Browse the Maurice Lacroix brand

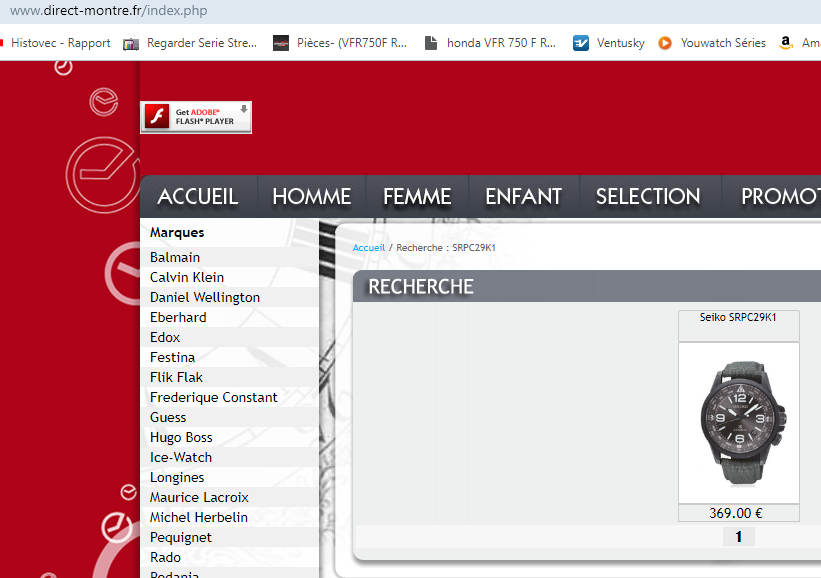[199, 497]
